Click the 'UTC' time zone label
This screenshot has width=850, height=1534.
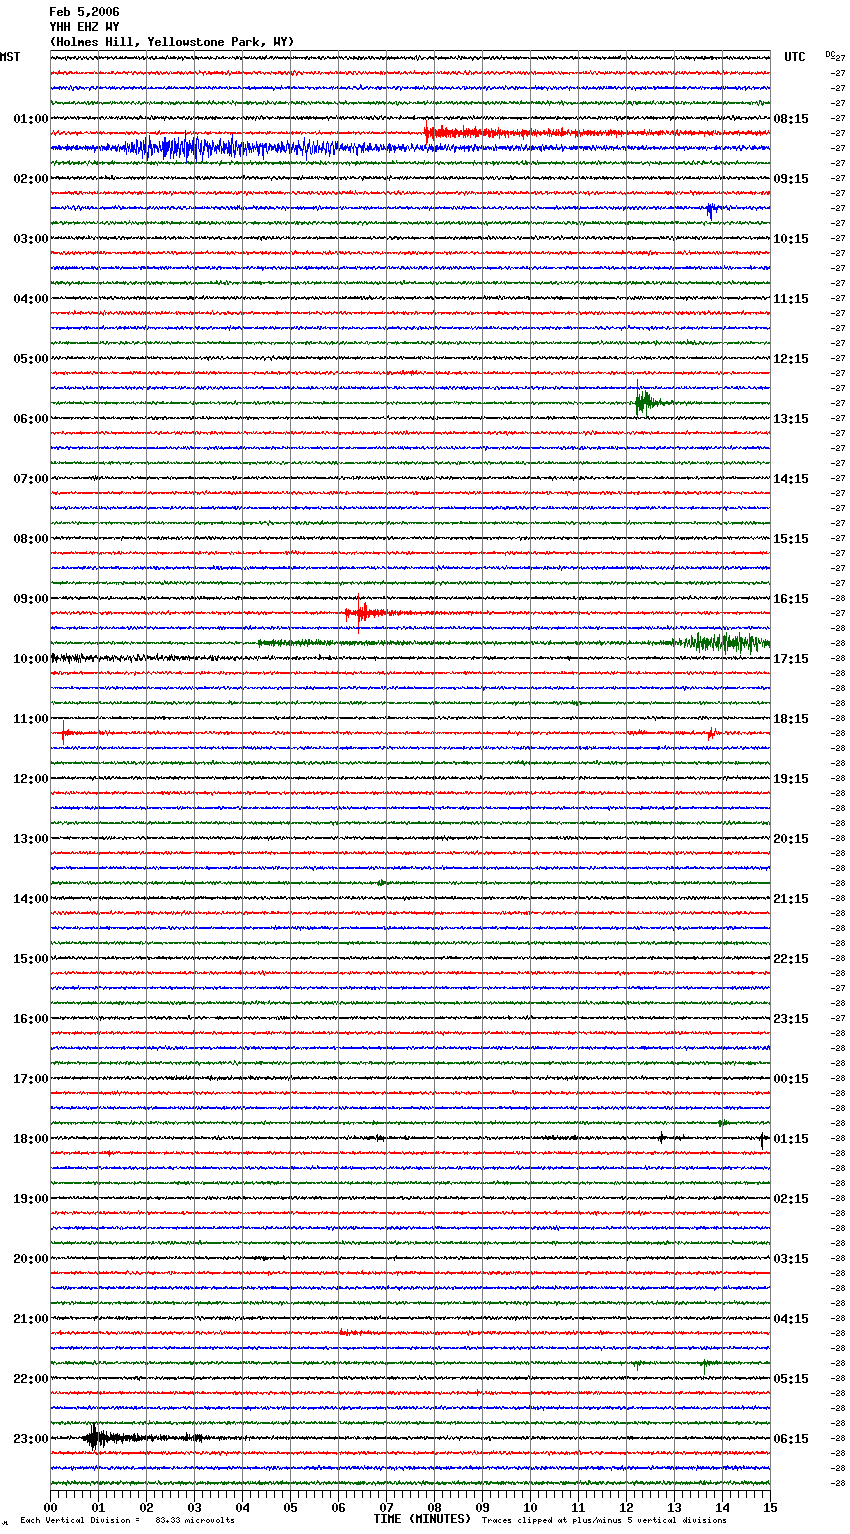pos(795,57)
